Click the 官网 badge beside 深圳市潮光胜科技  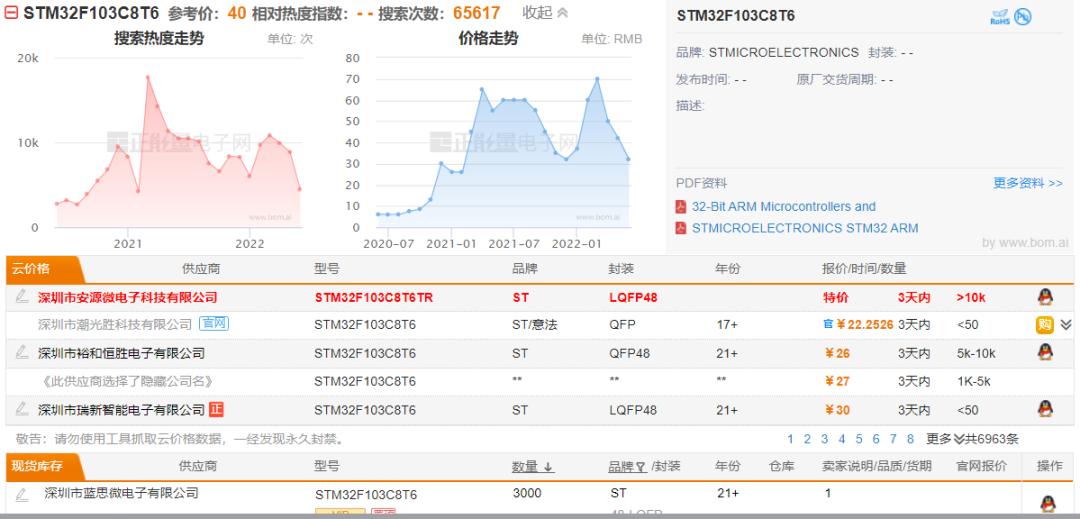(x=214, y=324)
